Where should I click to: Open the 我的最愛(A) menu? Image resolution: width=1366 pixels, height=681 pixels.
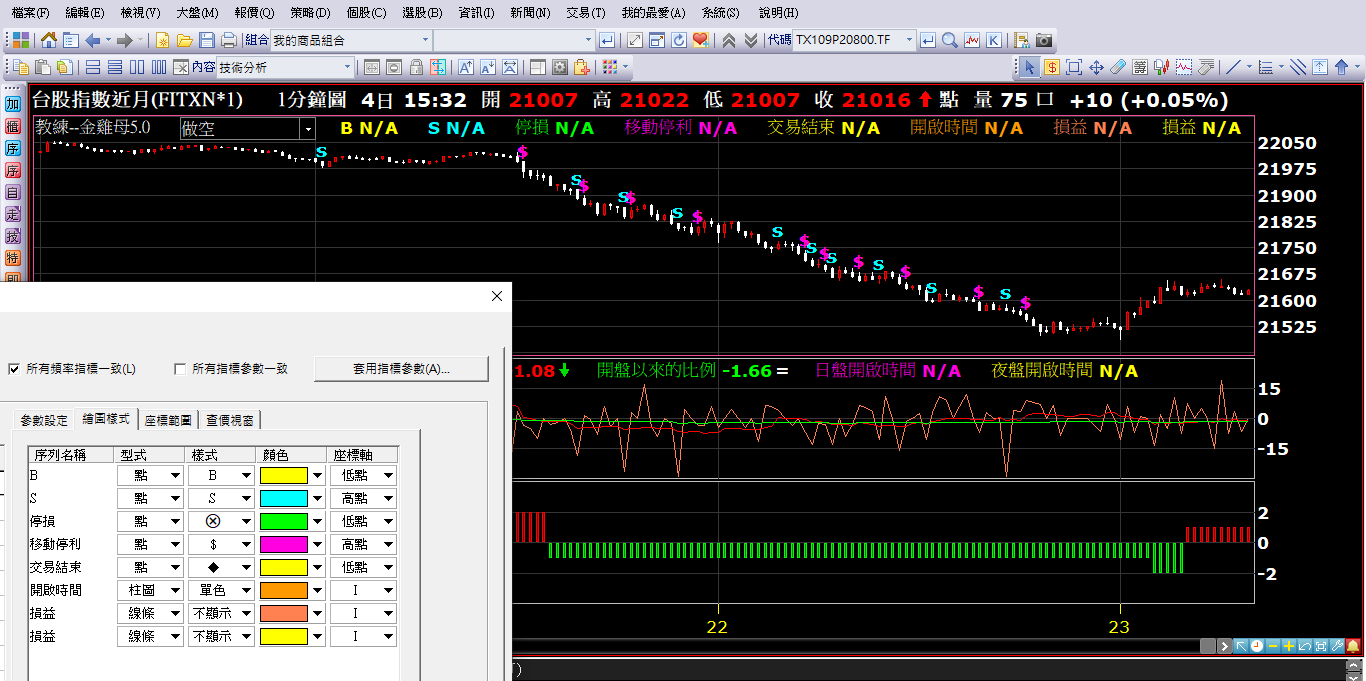(653, 13)
